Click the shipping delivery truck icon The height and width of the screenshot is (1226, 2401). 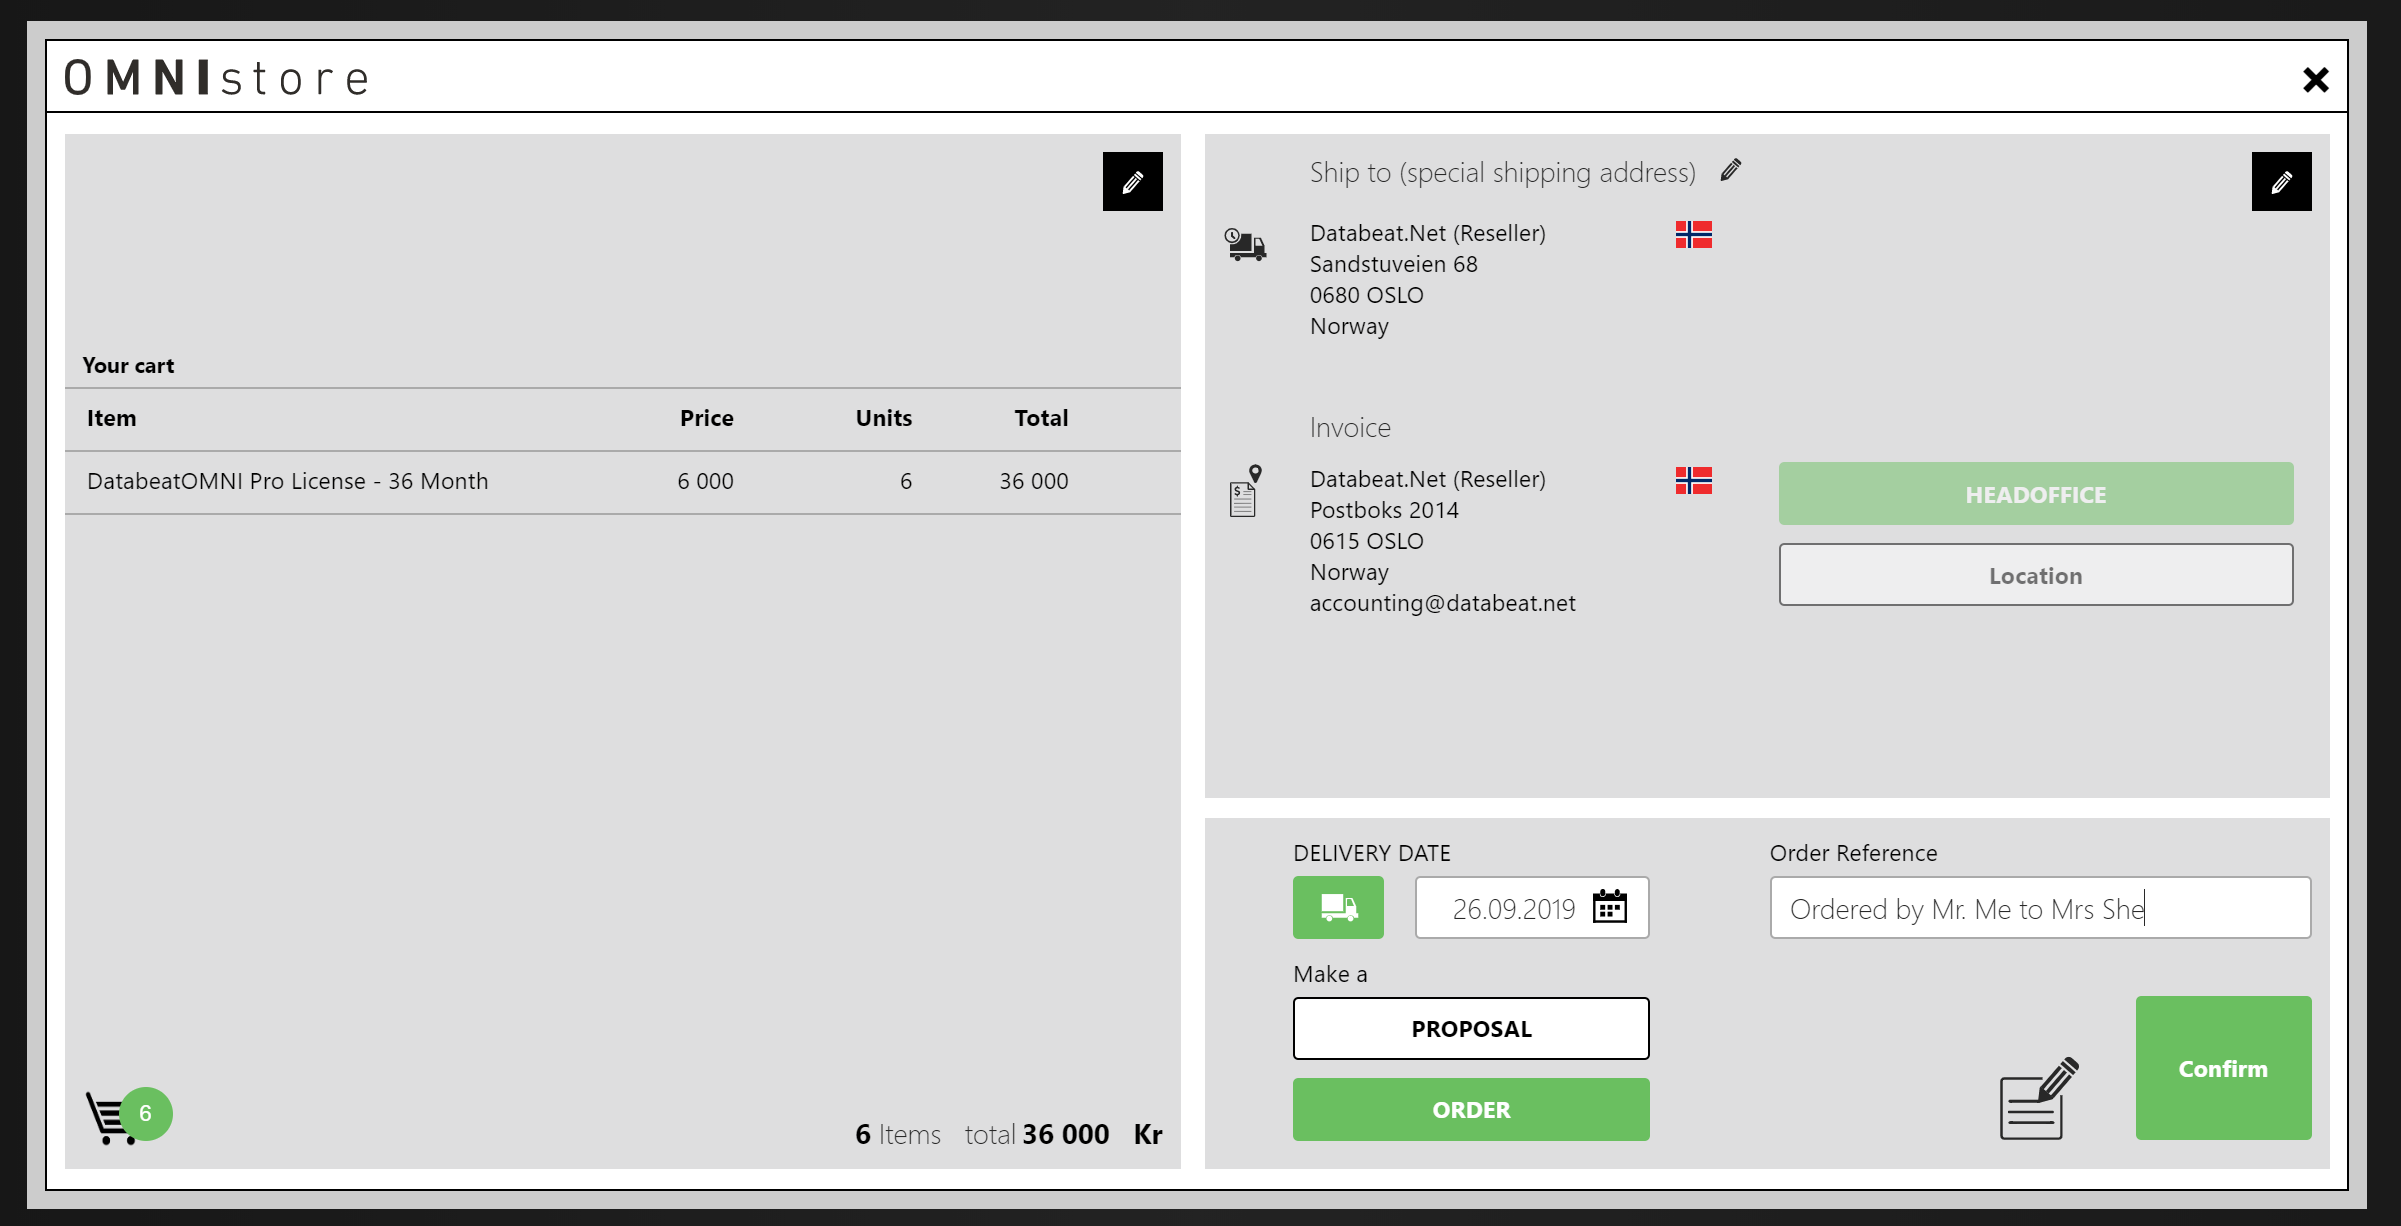pyautogui.click(x=1245, y=244)
